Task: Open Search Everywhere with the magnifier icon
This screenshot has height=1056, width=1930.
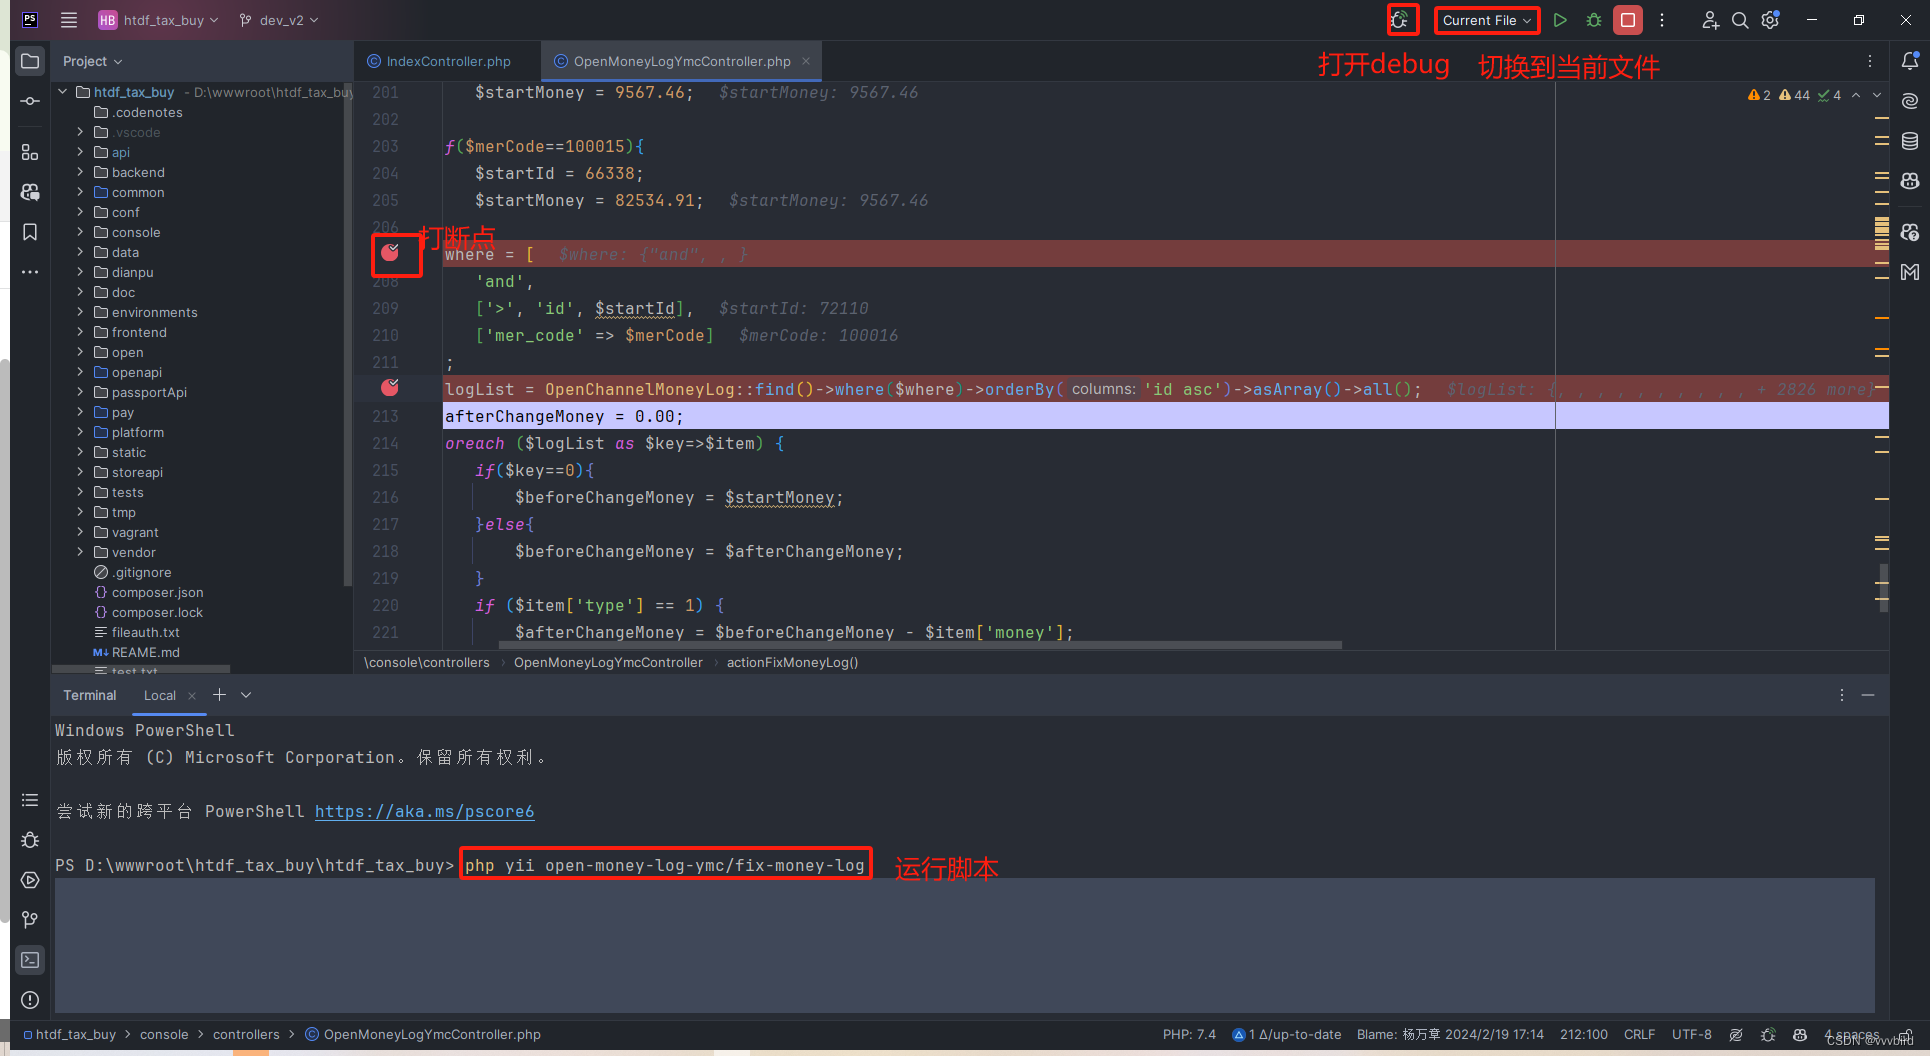Action: pyautogui.click(x=1740, y=20)
